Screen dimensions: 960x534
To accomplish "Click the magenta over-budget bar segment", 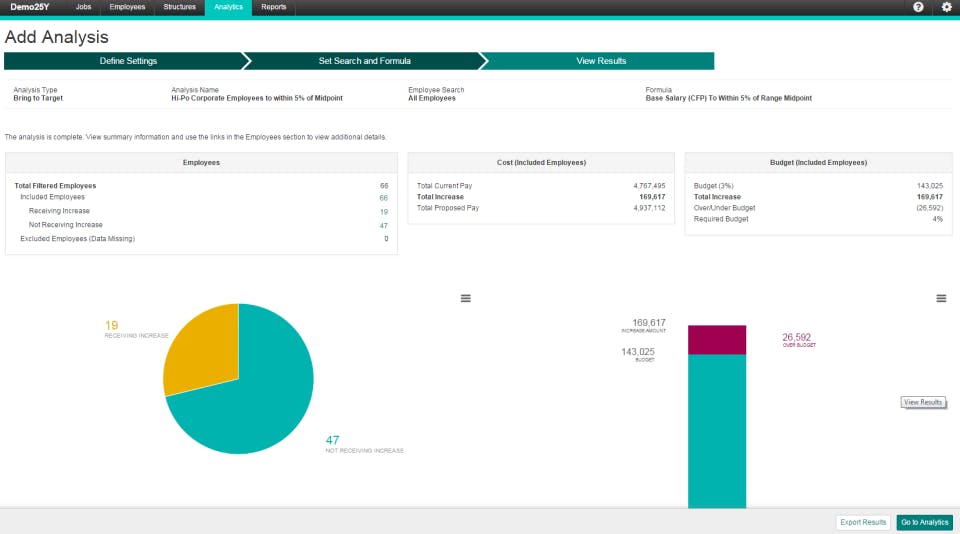I will click(x=717, y=340).
